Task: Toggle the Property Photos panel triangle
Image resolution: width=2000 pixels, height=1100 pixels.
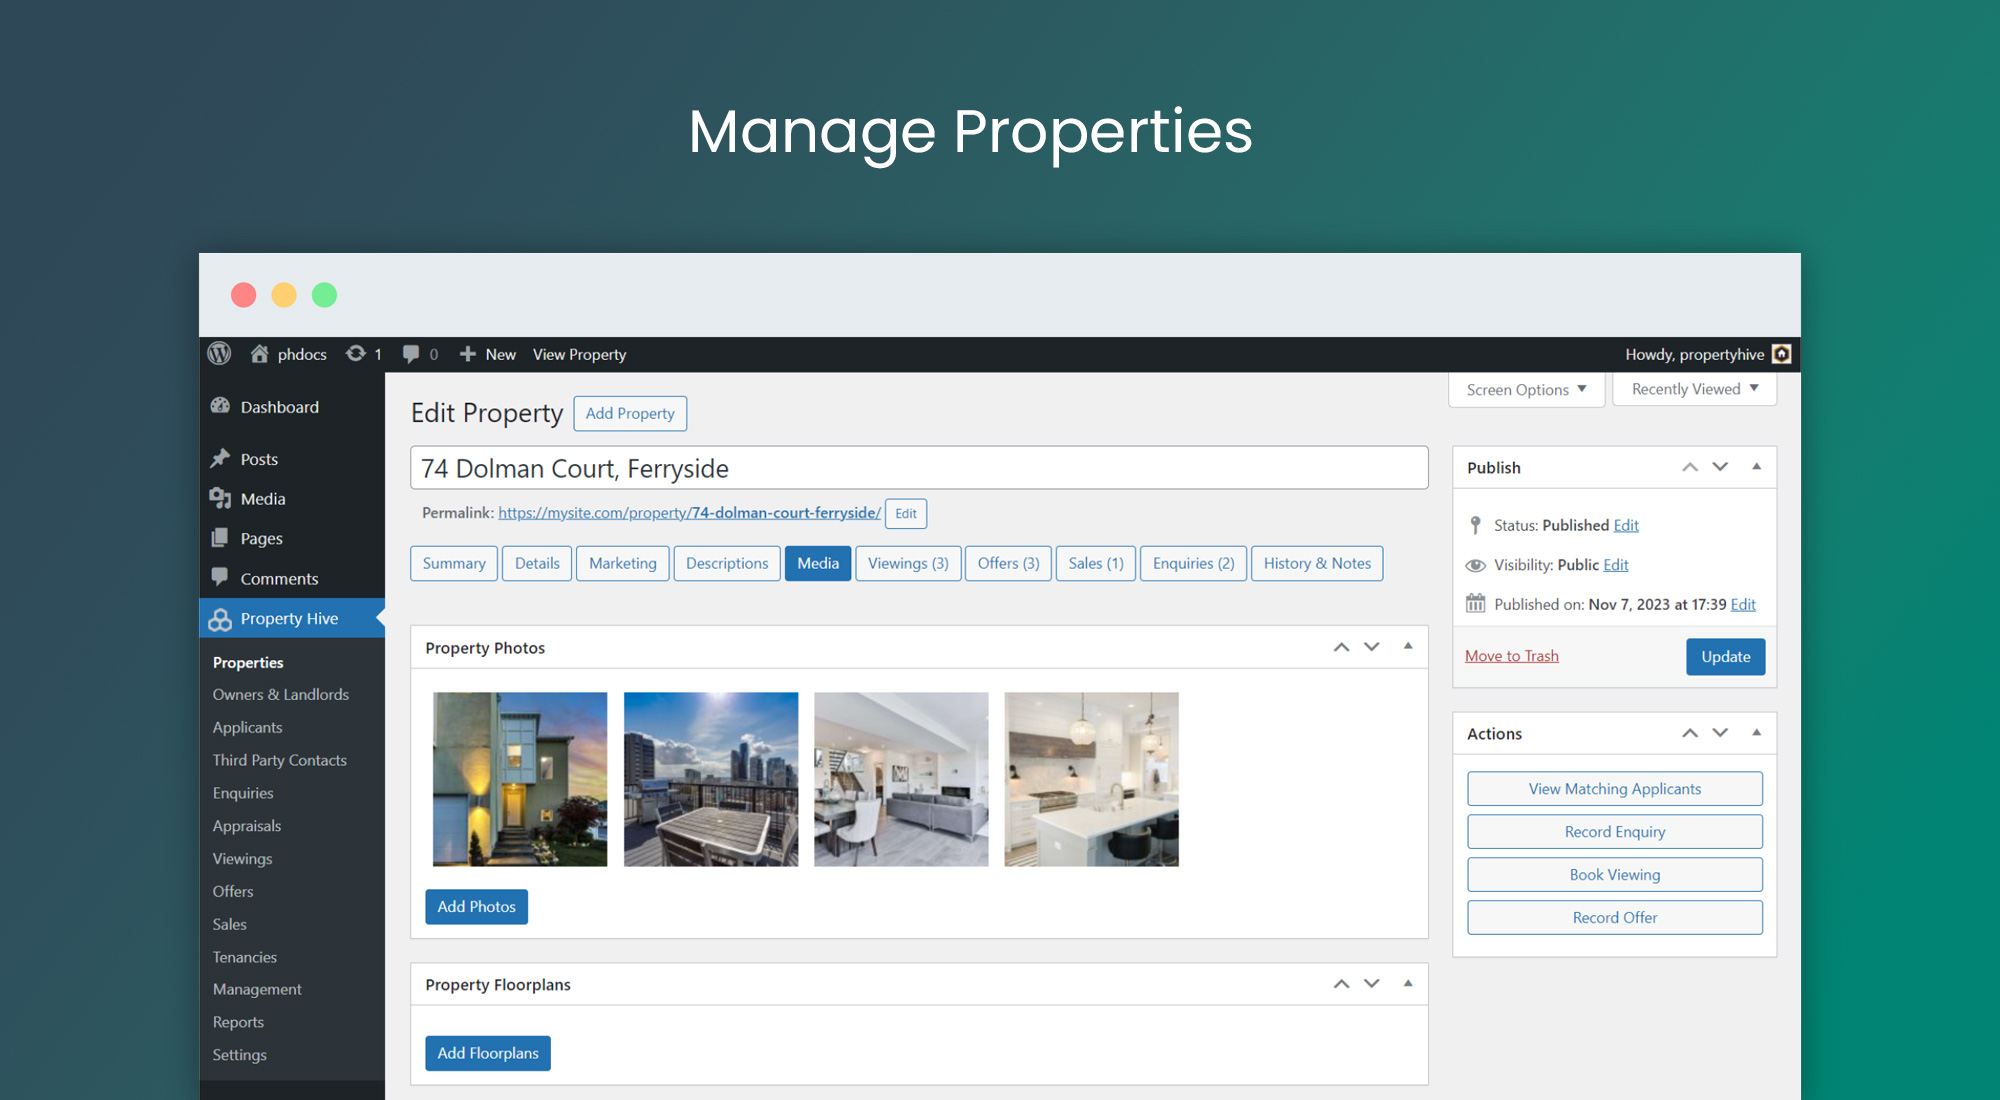Action: 1407,647
